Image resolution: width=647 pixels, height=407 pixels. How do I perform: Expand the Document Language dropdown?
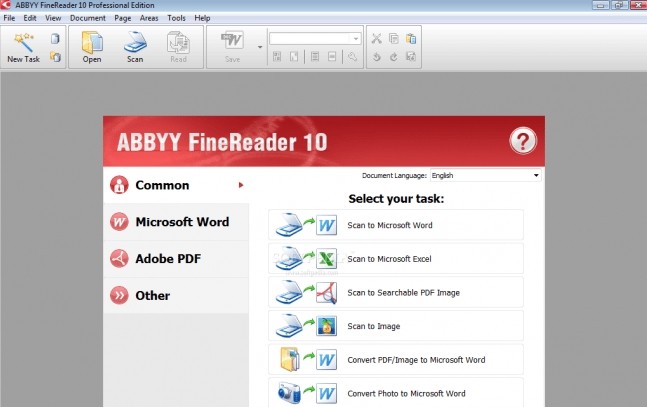point(537,175)
